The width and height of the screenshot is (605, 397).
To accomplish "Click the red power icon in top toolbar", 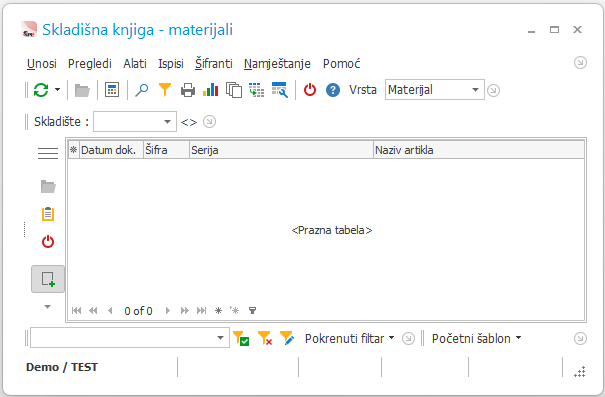I will [310, 90].
